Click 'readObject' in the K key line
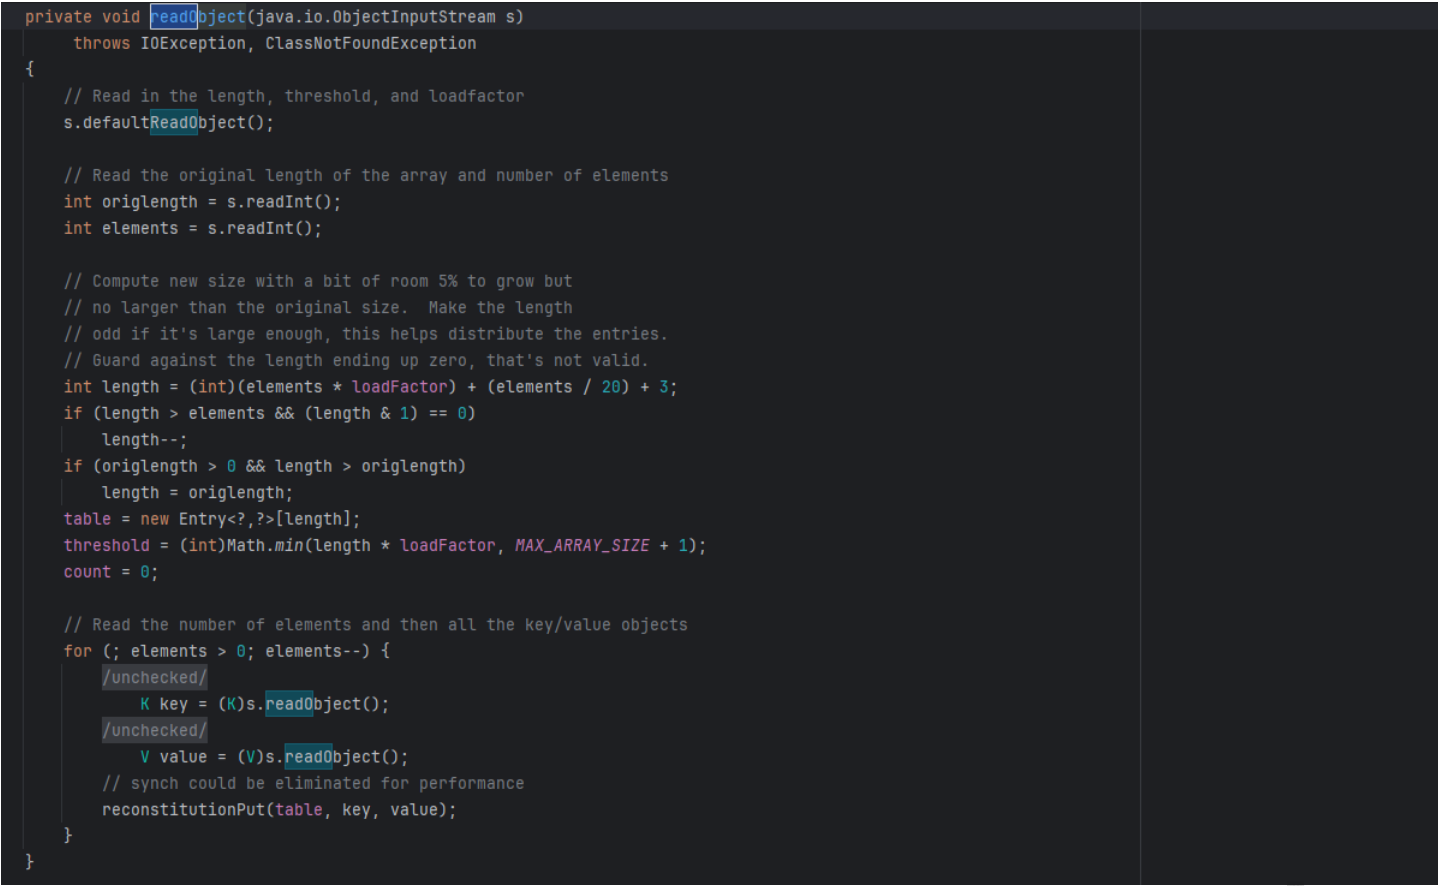 tap(313, 704)
